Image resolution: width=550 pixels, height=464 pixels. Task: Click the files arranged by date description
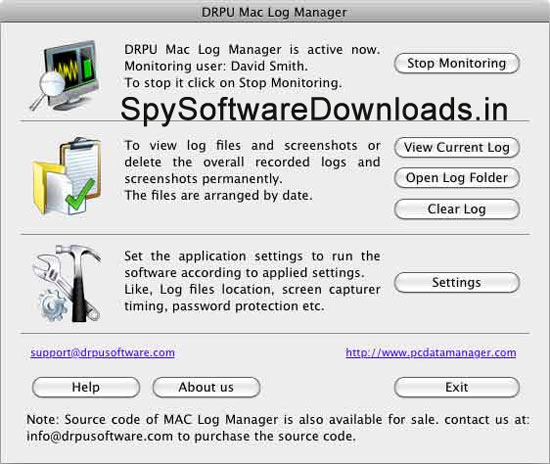coord(219,195)
